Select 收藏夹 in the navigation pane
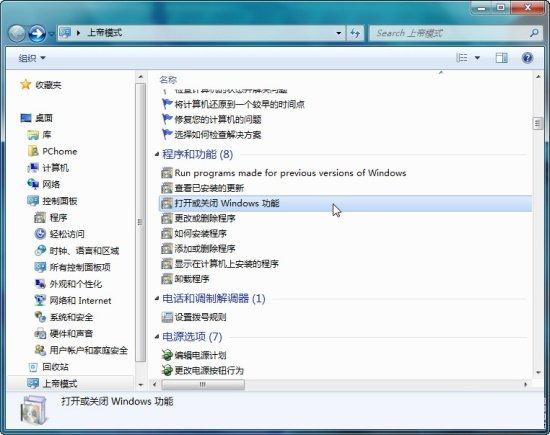 [48, 85]
